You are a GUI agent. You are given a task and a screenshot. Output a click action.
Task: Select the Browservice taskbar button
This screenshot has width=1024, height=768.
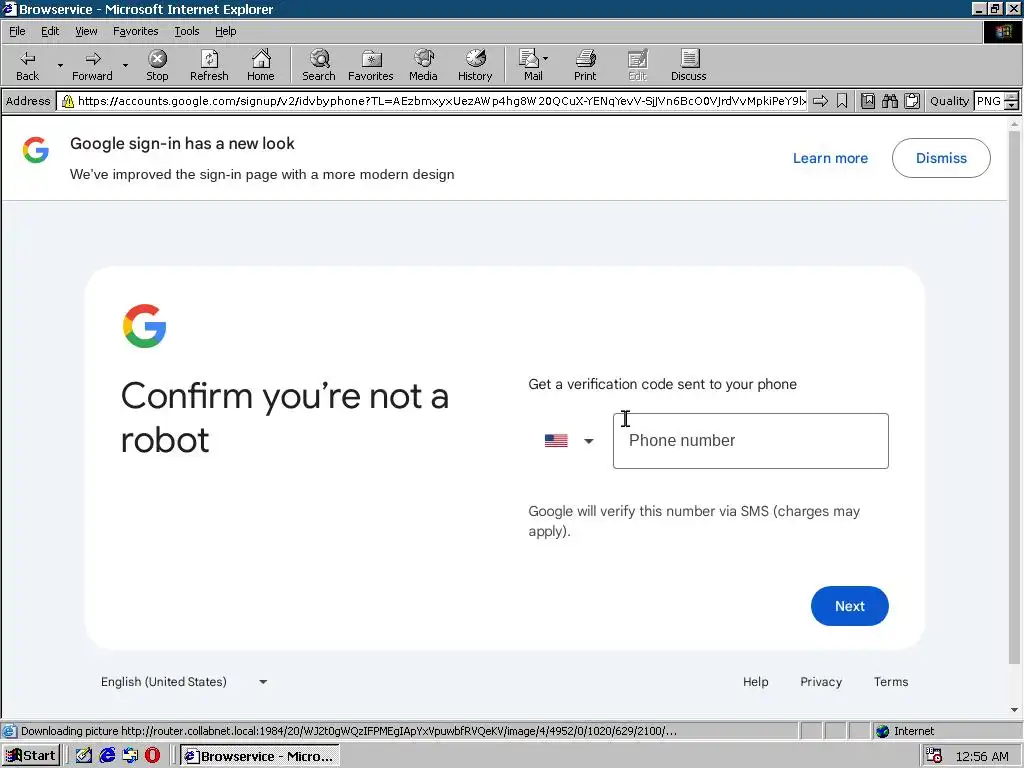(260, 756)
